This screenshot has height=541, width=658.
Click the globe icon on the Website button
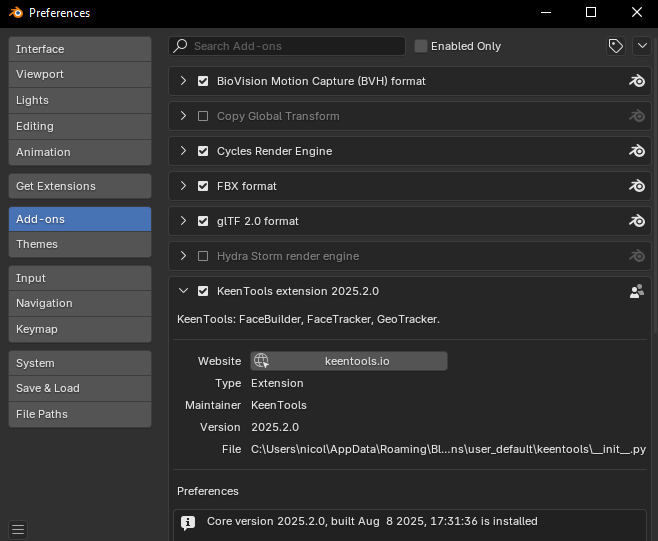tap(261, 361)
